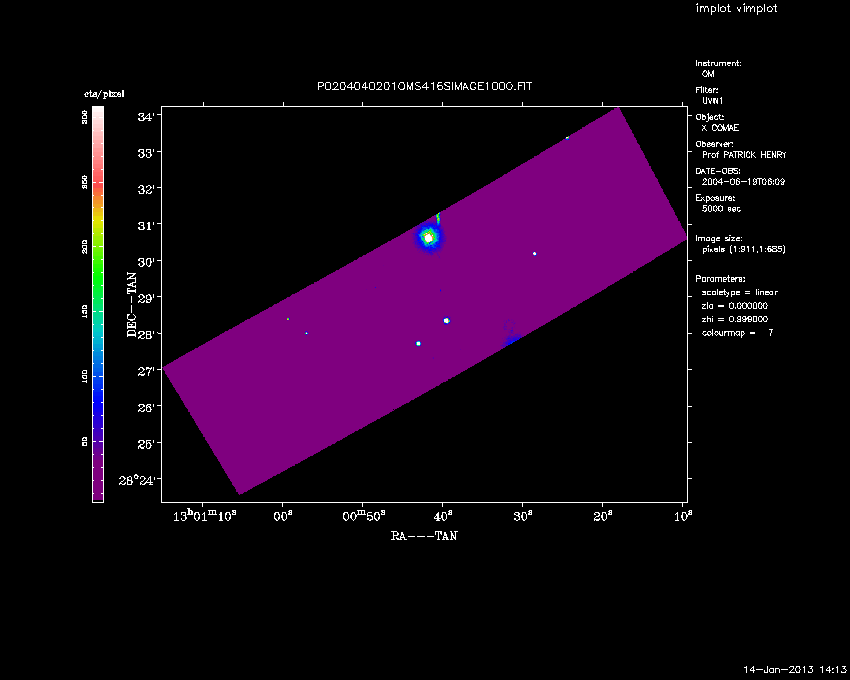Click 'pixels (1:911,1:685)' value
Viewport: 850px width, 680px height.
pyautogui.click(x=744, y=249)
